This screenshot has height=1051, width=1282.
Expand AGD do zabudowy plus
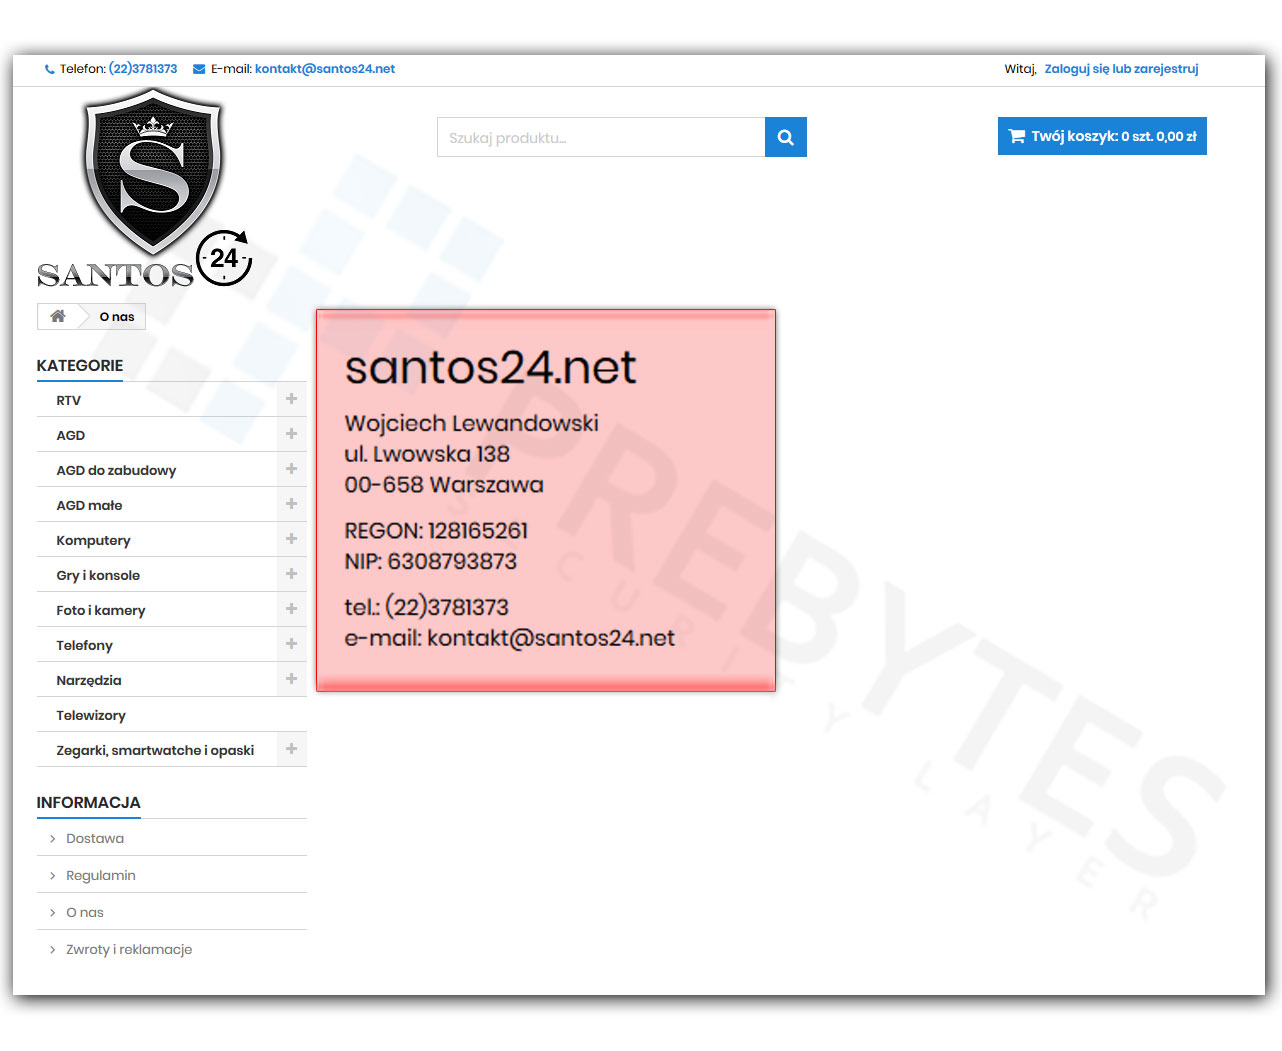(x=291, y=469)
